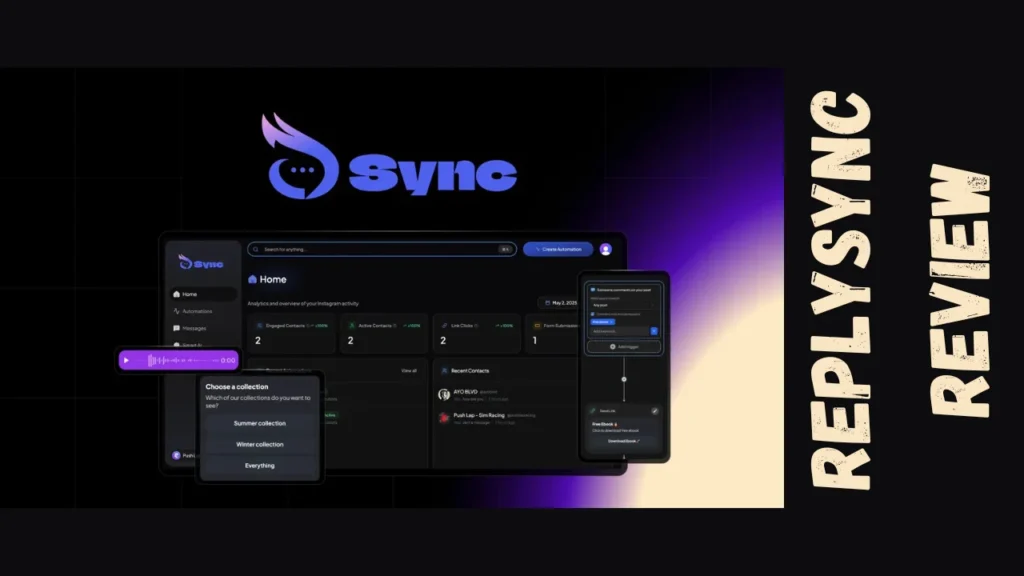The height and width of the screenshot is (576, 1024).
Task: Click the connector node between flow cards
Action: click(x=624, y=379)
